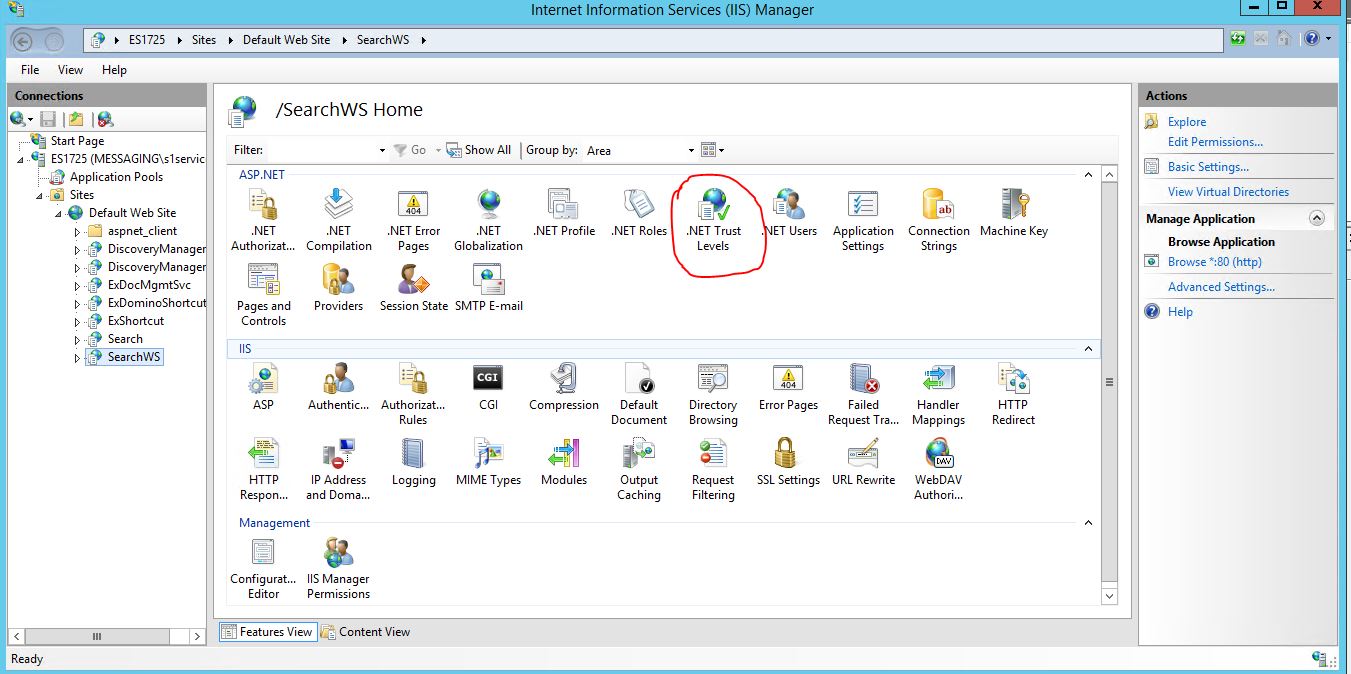This screenshot has width=1351, height=674.
Task: Expand the Search node in Connections tree
Action: tap(78, 338)
